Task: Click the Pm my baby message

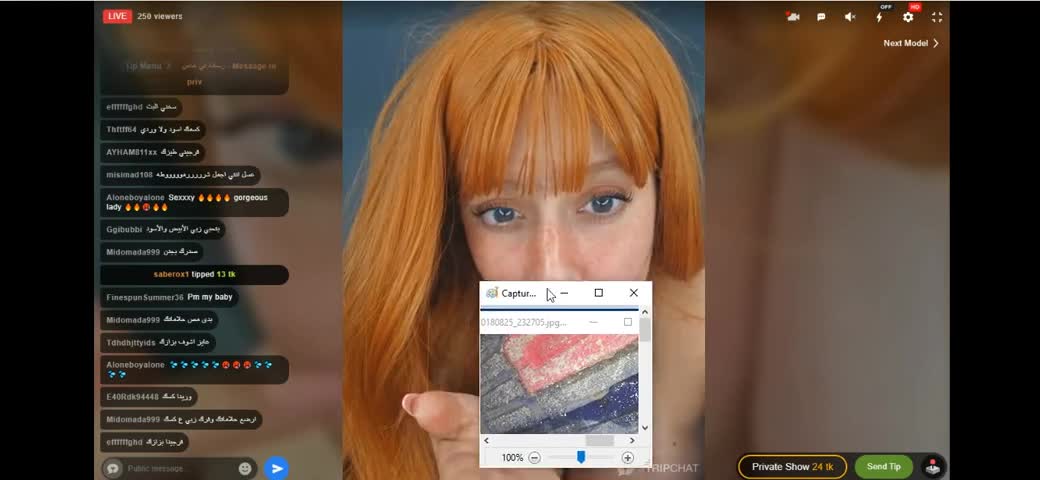Action: pos(210,297)
